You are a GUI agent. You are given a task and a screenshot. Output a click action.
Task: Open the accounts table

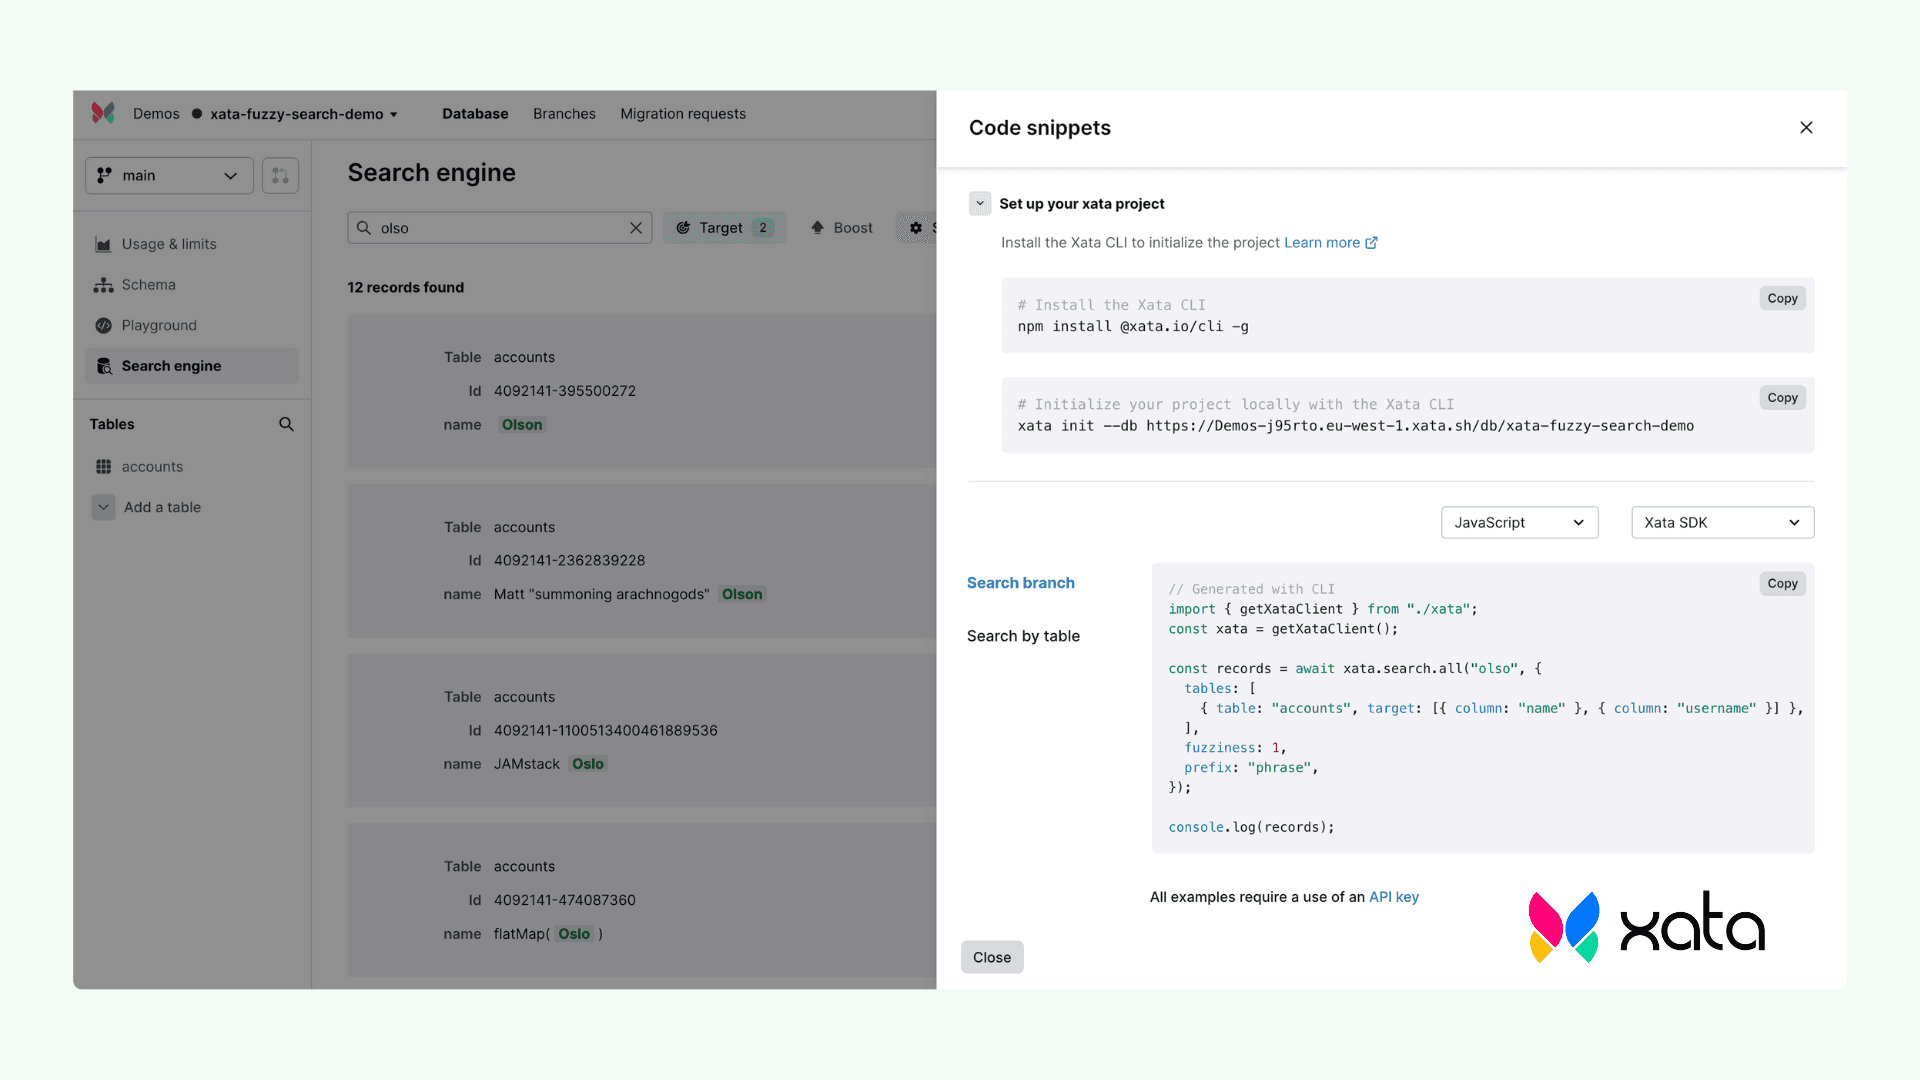point(152,467)
